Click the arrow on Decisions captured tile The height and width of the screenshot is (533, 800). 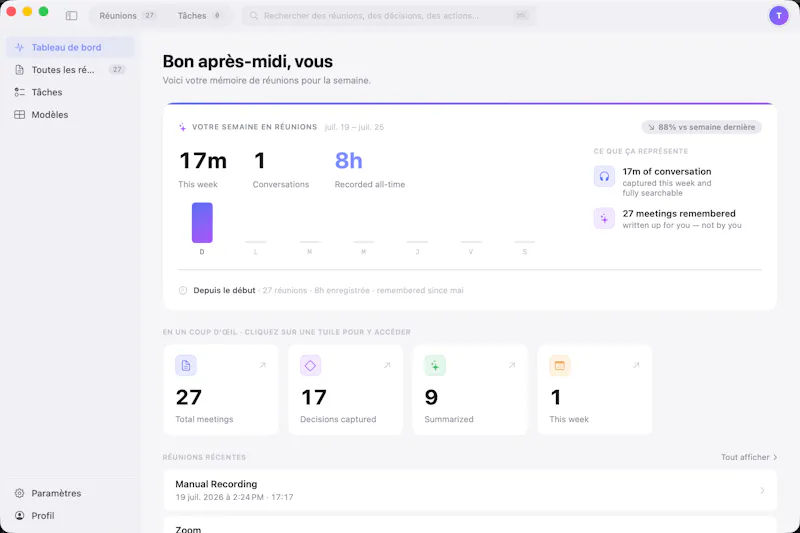click(x=387, y=365)
